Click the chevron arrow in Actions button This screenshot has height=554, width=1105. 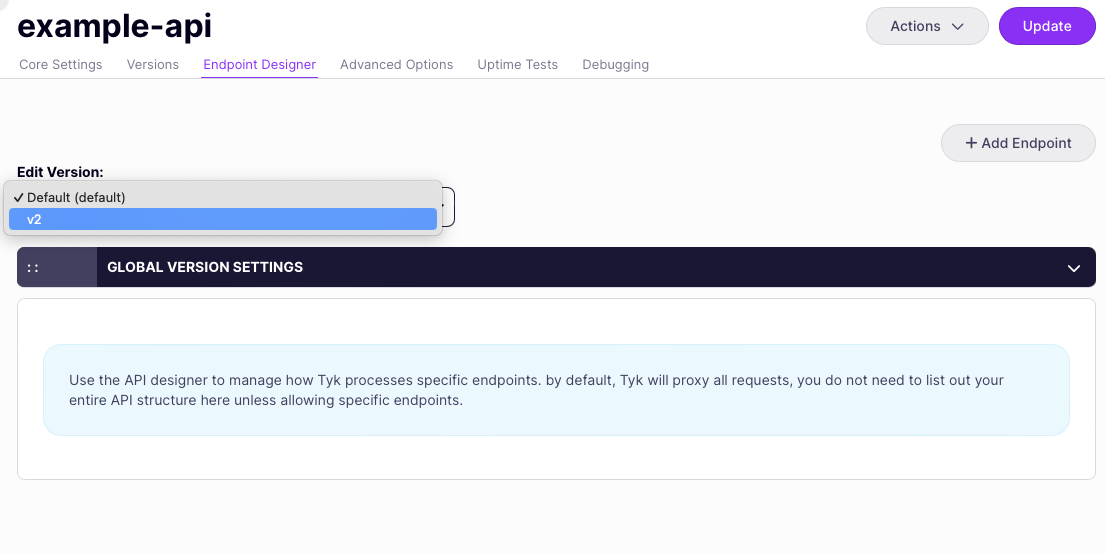(x=957, y=27)
